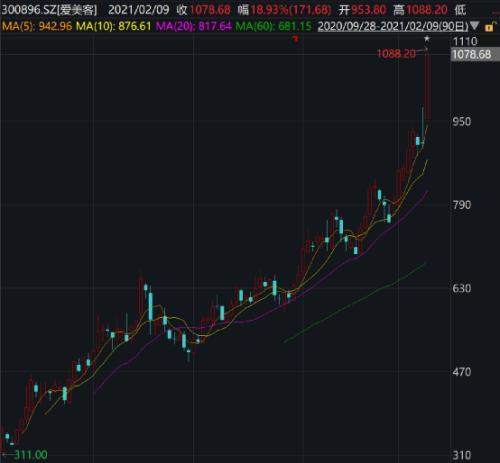Click the date 2021/02/09 in header
This screenshot has height=463, width=500.
point(138,10)
